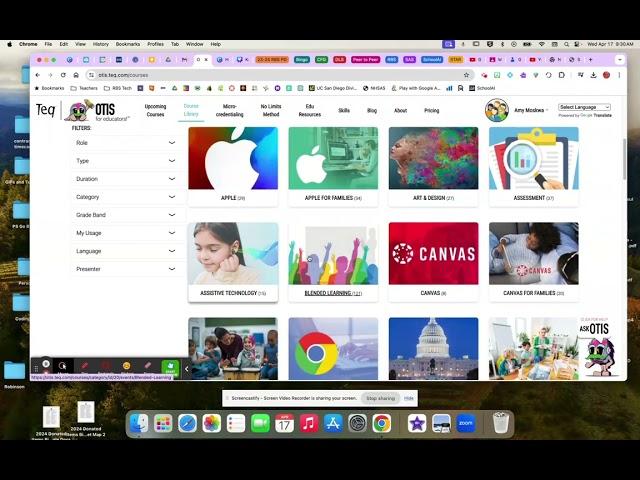Click the OTIS mascot logo
Image resolution: width=640 pixels, height=480 pixels.
pyautogui.click(x=78, y=111)
